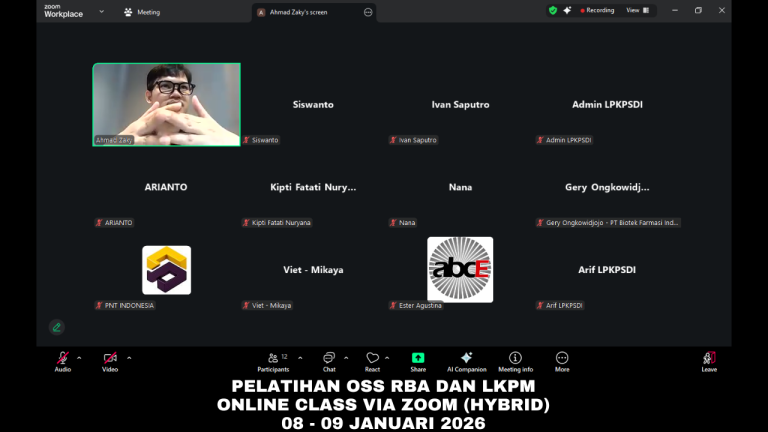Click Siswanto's muted microphone icon
The width and height of the screenshot is (768, 432).
point(246,140)
